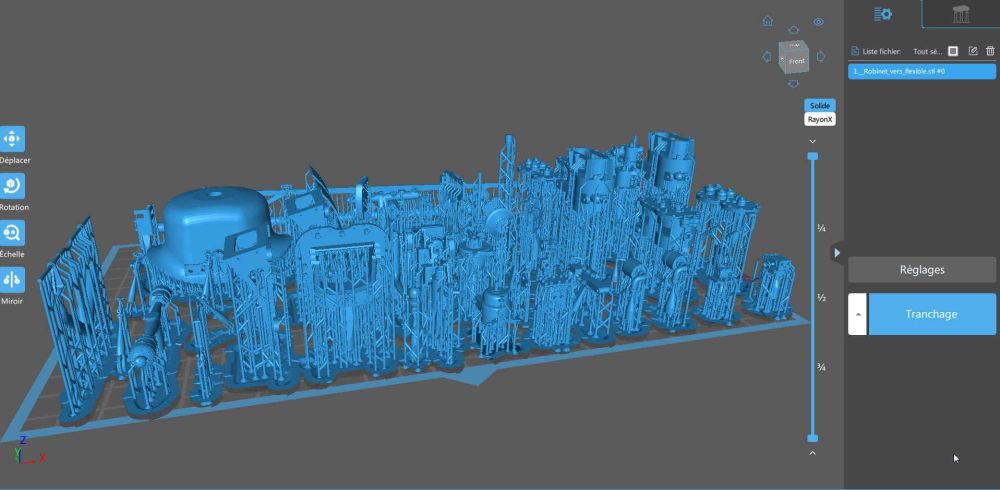
Task: Select the Miroir mirror tool
Action: point(12,279)
